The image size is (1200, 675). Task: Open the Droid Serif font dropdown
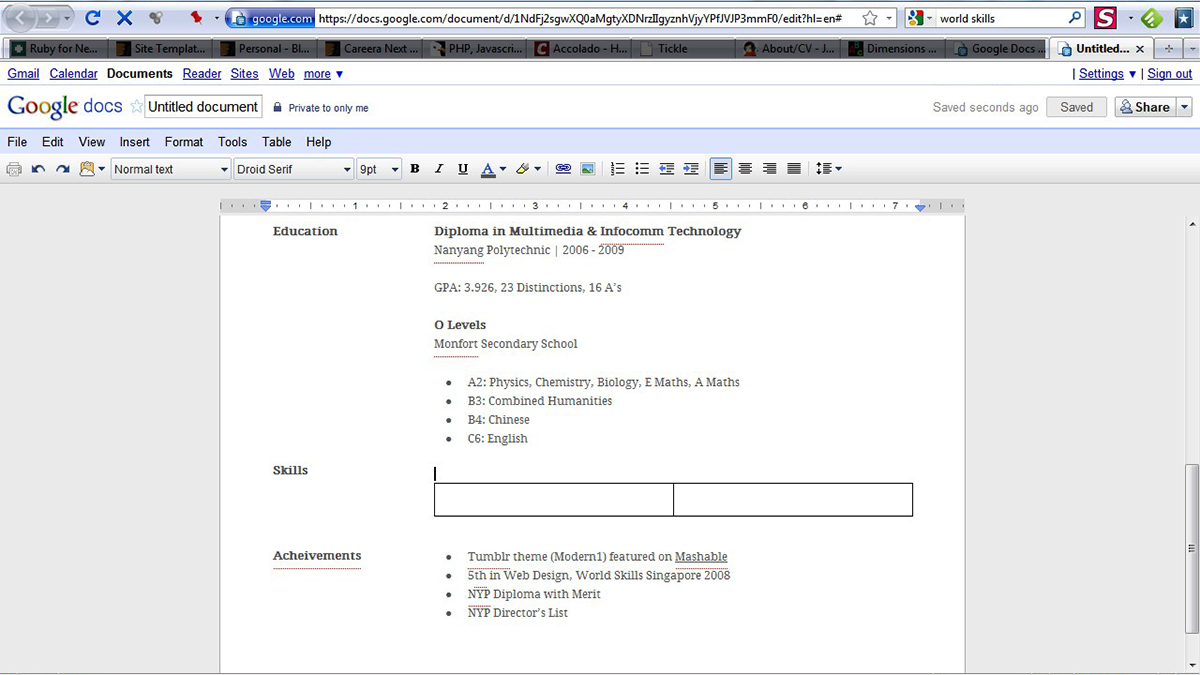(293, 168)
